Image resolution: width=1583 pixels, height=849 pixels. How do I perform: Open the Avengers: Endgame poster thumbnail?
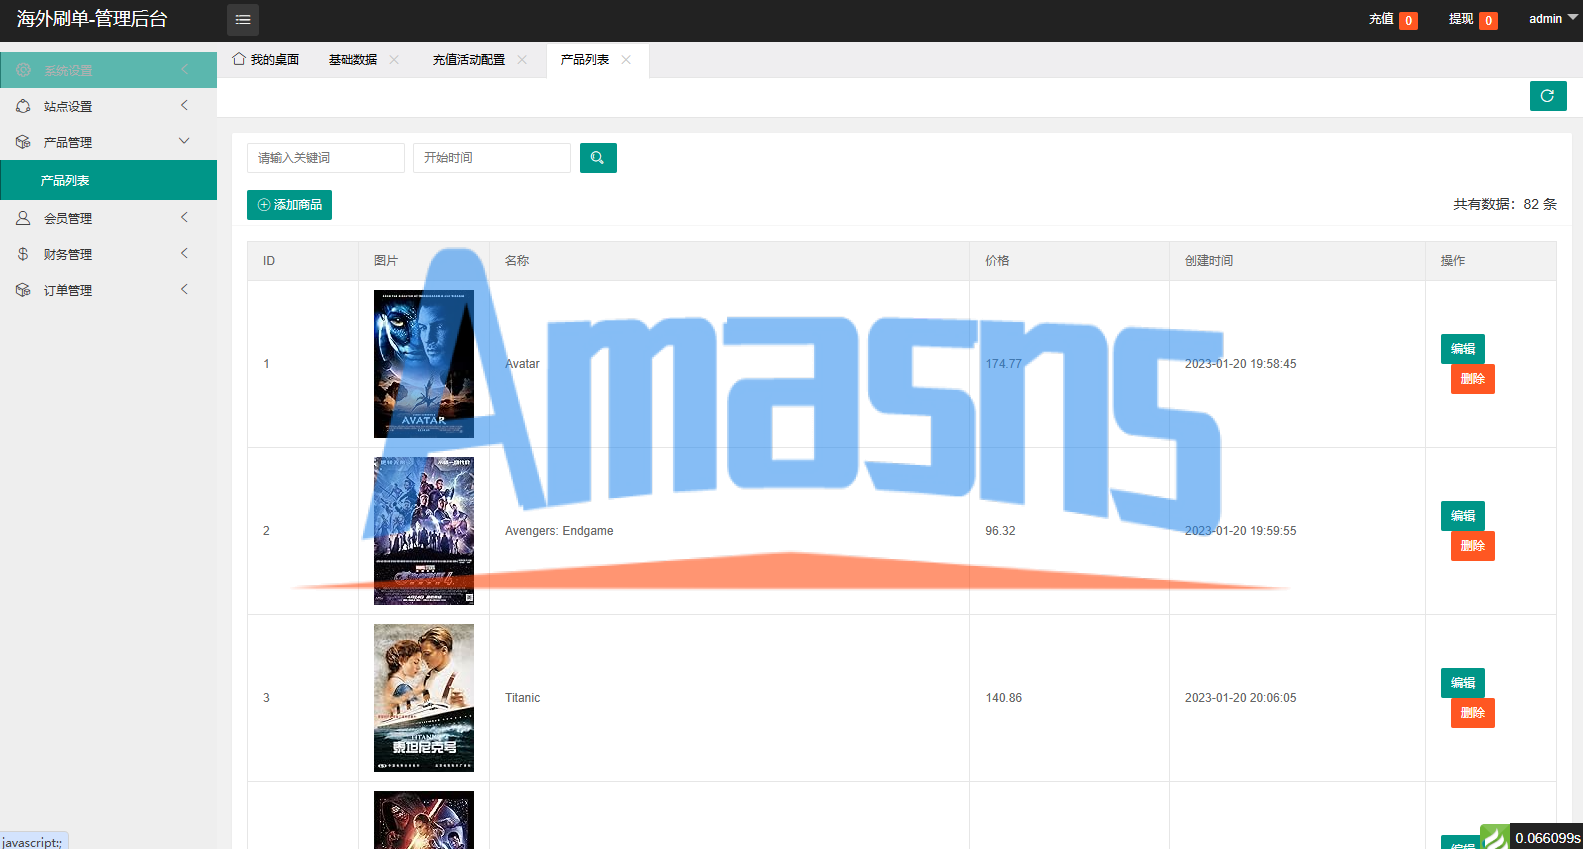(x=424, y=531)
